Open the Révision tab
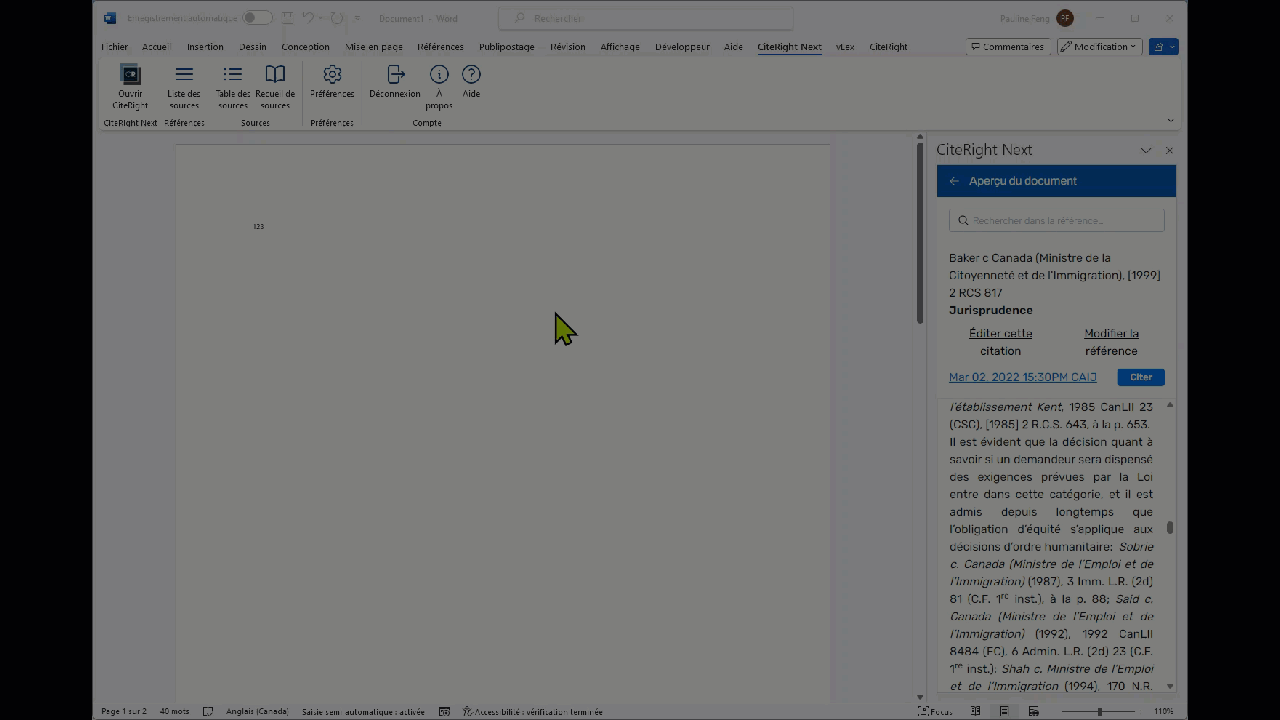 568,47
